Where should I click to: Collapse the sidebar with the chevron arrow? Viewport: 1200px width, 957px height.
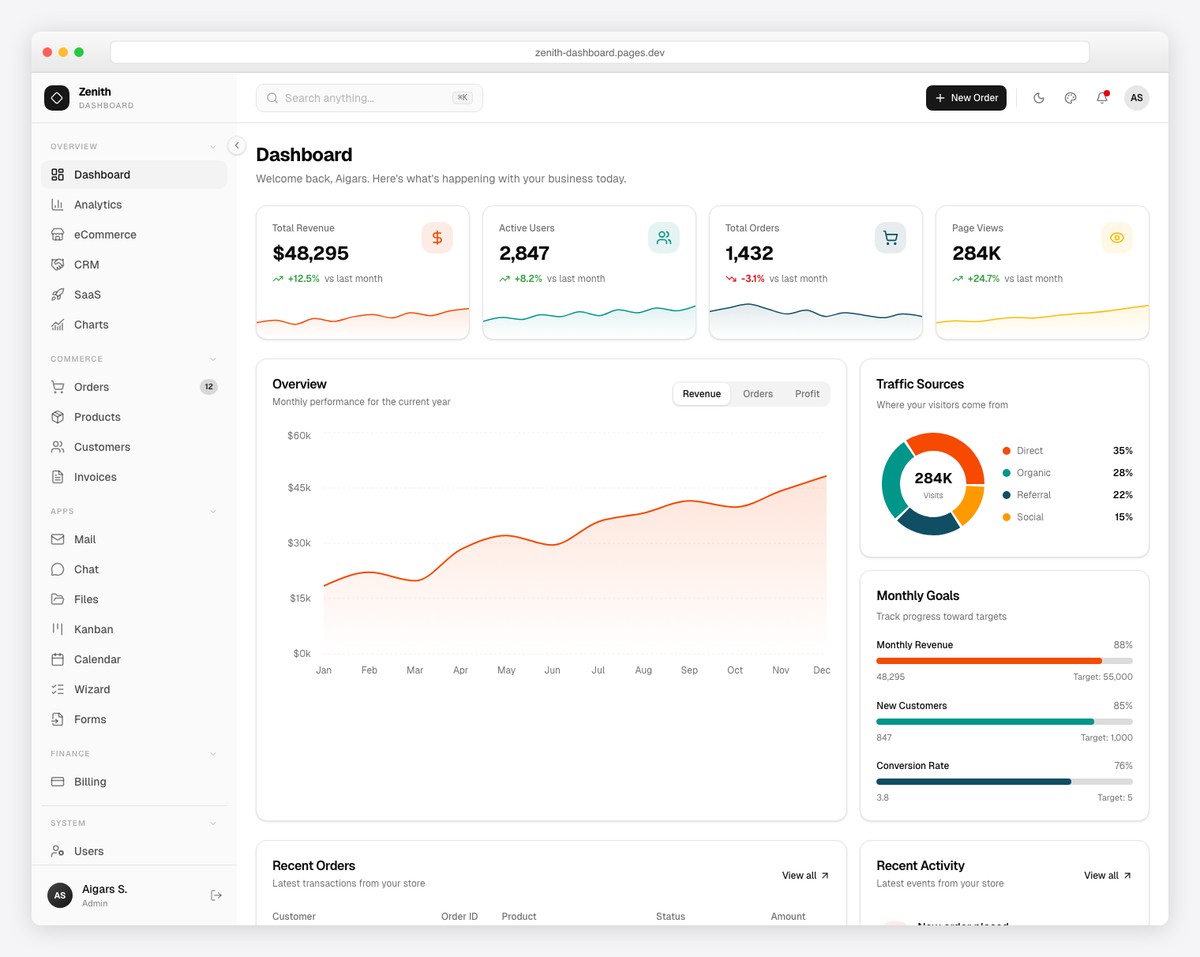point(236,145)
